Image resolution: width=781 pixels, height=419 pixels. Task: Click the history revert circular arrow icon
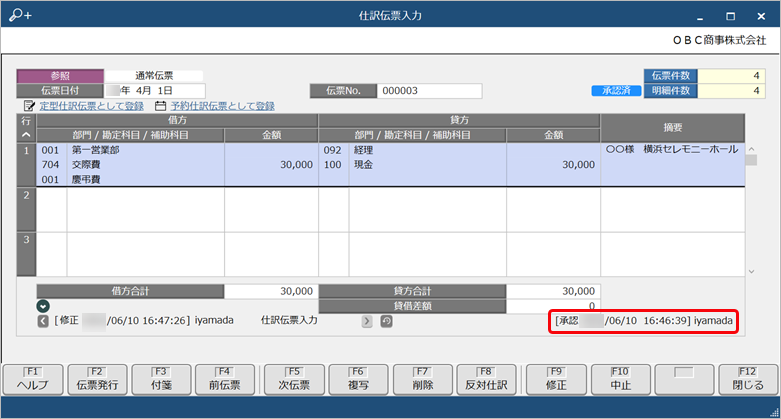coord(387,321)
